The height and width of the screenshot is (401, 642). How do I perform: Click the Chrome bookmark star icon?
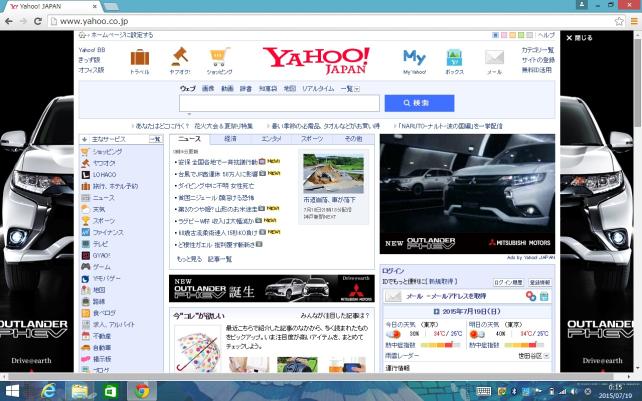pyautogui.click(x=619, y=21)
